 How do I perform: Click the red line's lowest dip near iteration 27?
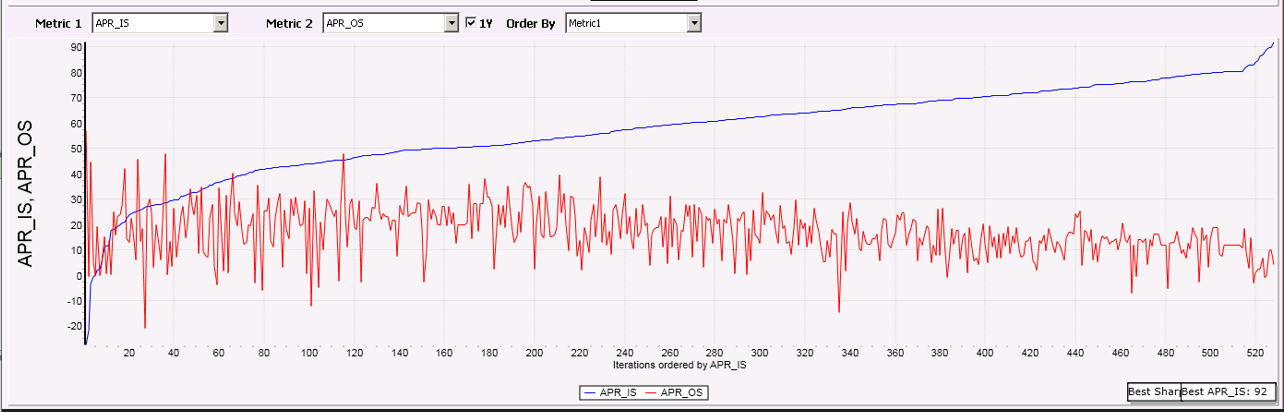tap(145, 327)
